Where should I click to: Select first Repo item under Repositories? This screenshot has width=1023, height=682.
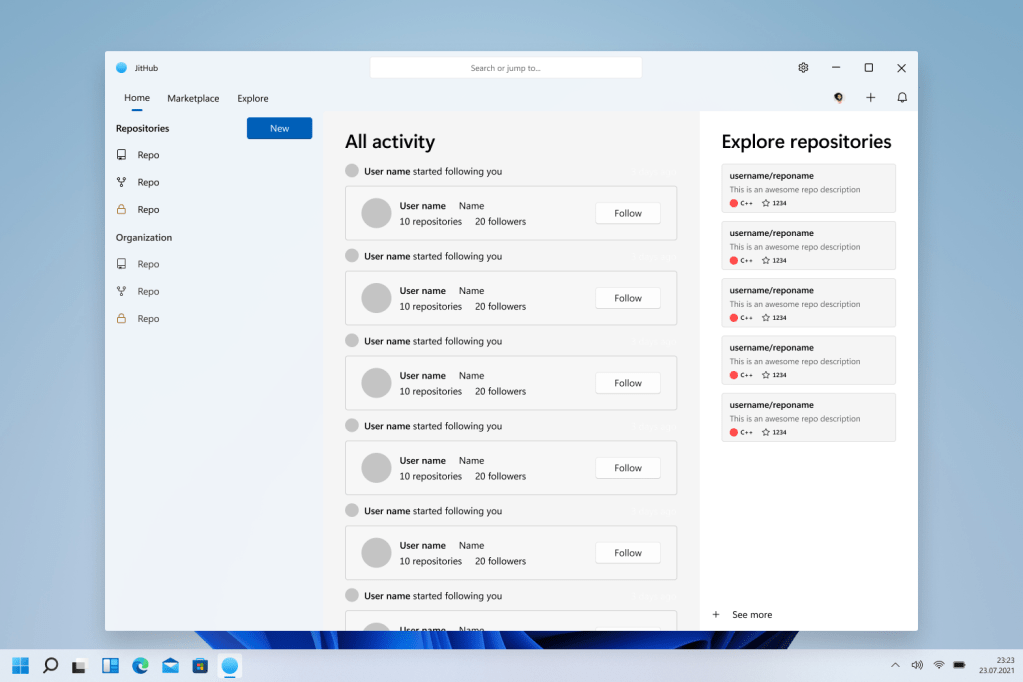(x=147, y=155)
